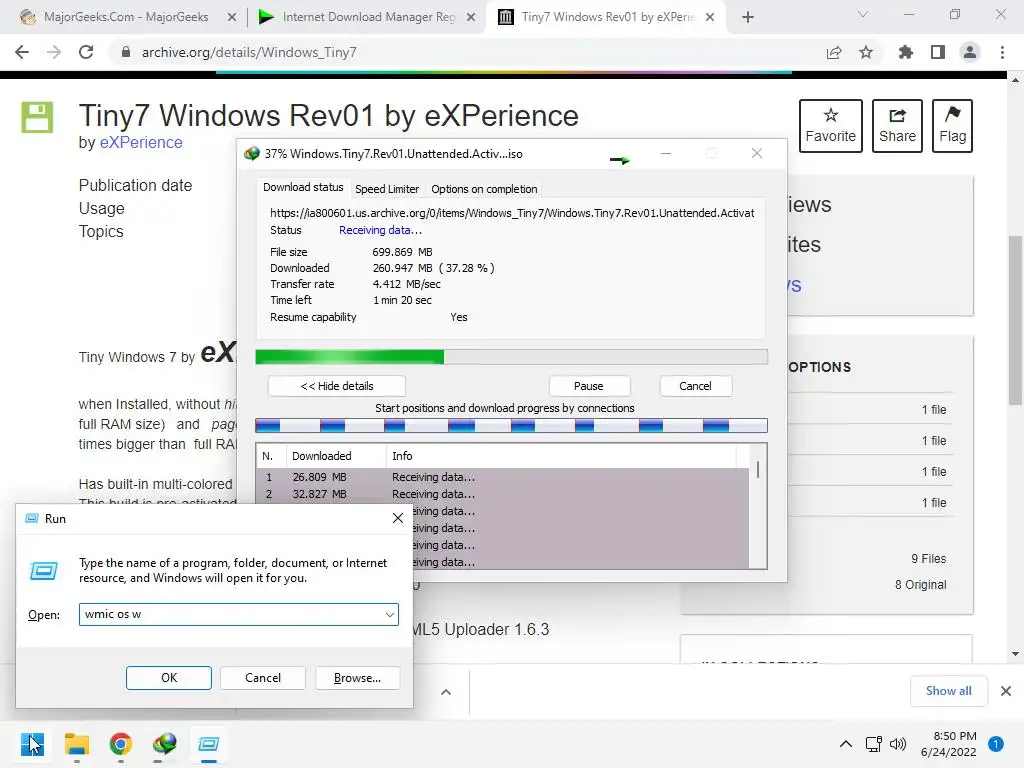The width and height of the screenshot is (1024, 768).
Task: Expand the Run dialog Open dropdown
Action: pyautogui.click(x=390, y=614)
